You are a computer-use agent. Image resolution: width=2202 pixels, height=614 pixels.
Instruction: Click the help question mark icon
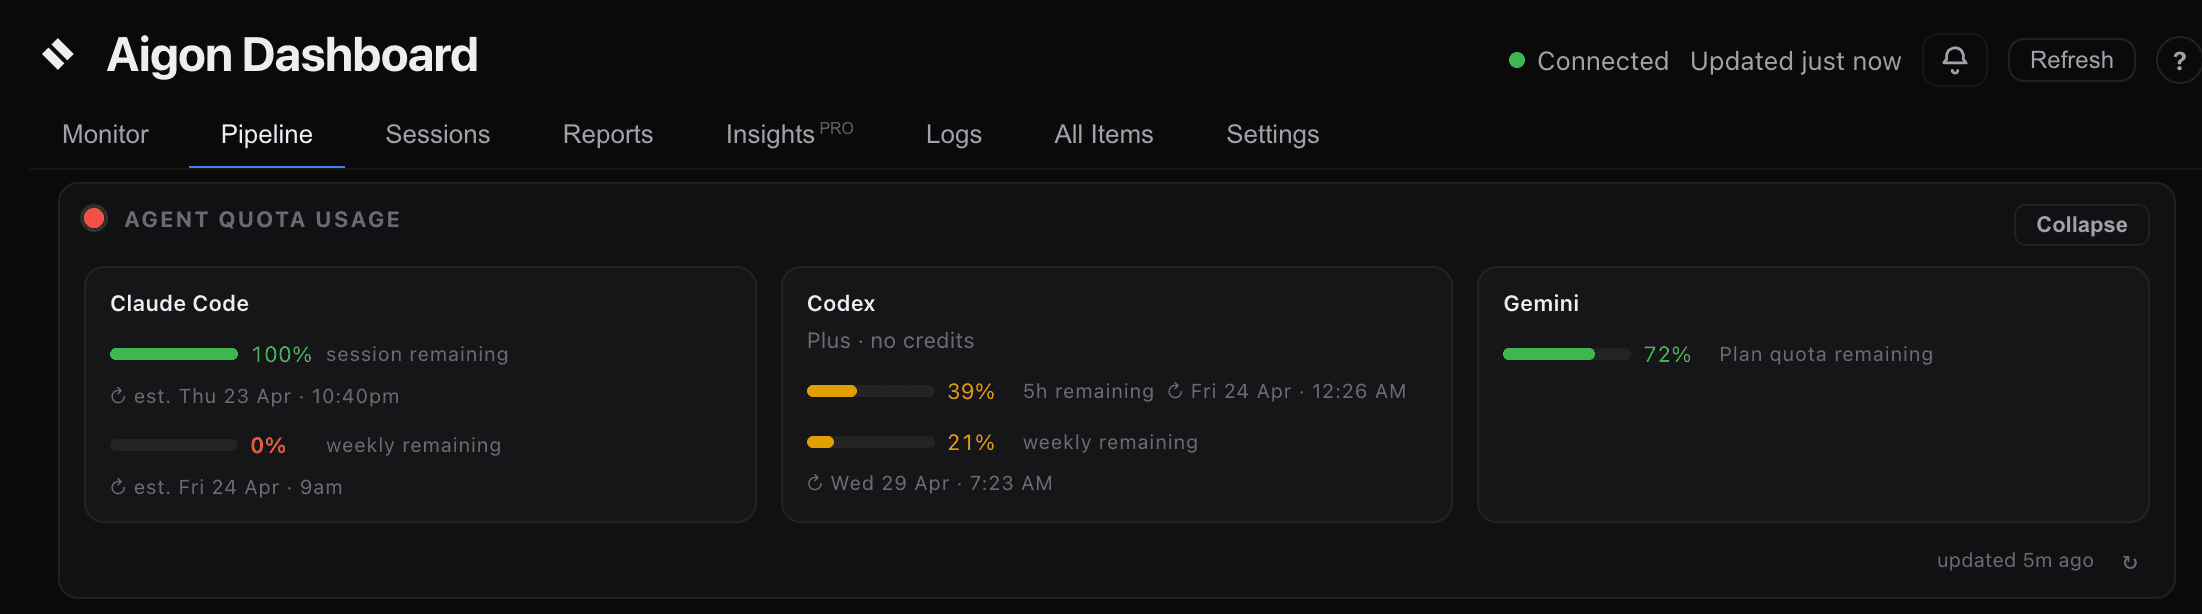(2179, 60)
